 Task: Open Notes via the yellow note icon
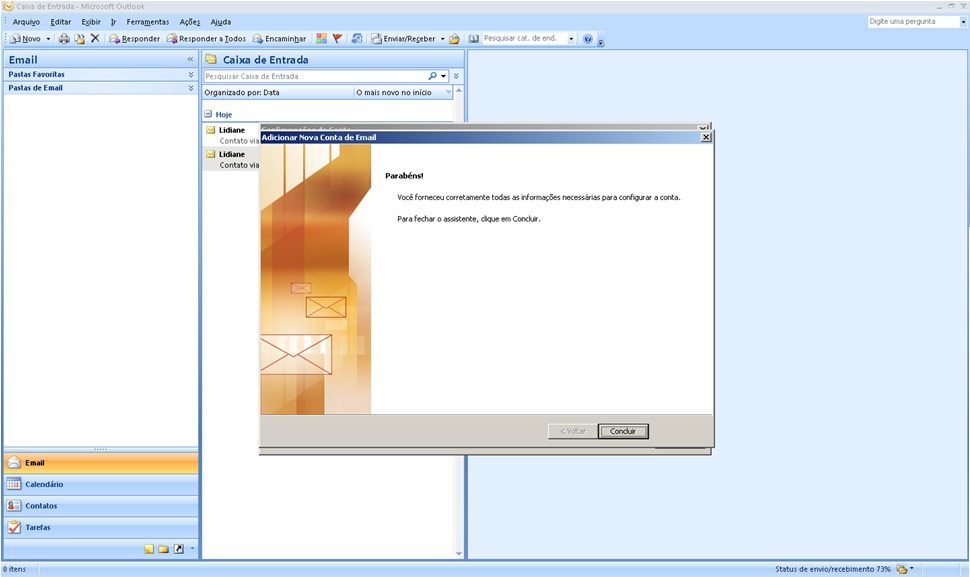[x=149, y=549]
